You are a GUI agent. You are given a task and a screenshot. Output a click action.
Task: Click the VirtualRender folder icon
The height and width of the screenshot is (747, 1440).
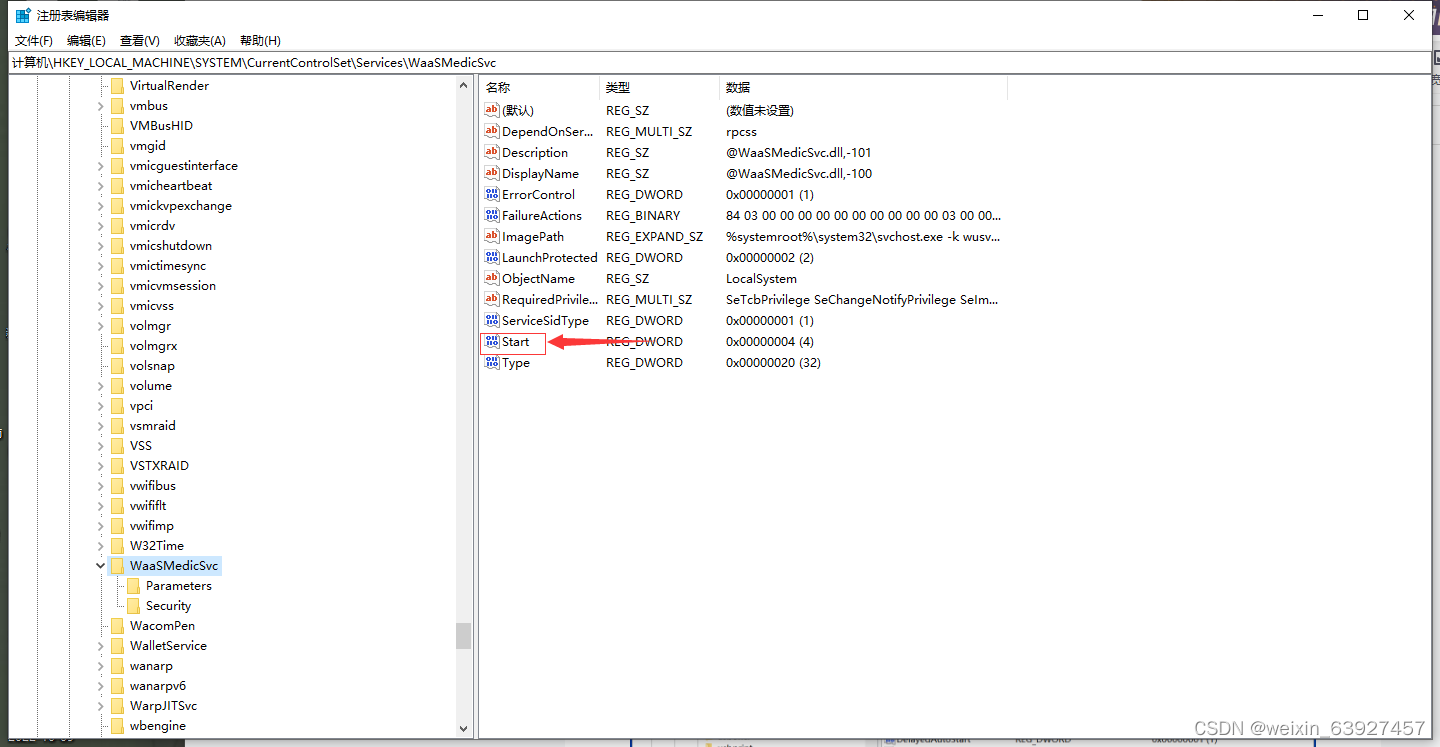click(x=117, y=86)
